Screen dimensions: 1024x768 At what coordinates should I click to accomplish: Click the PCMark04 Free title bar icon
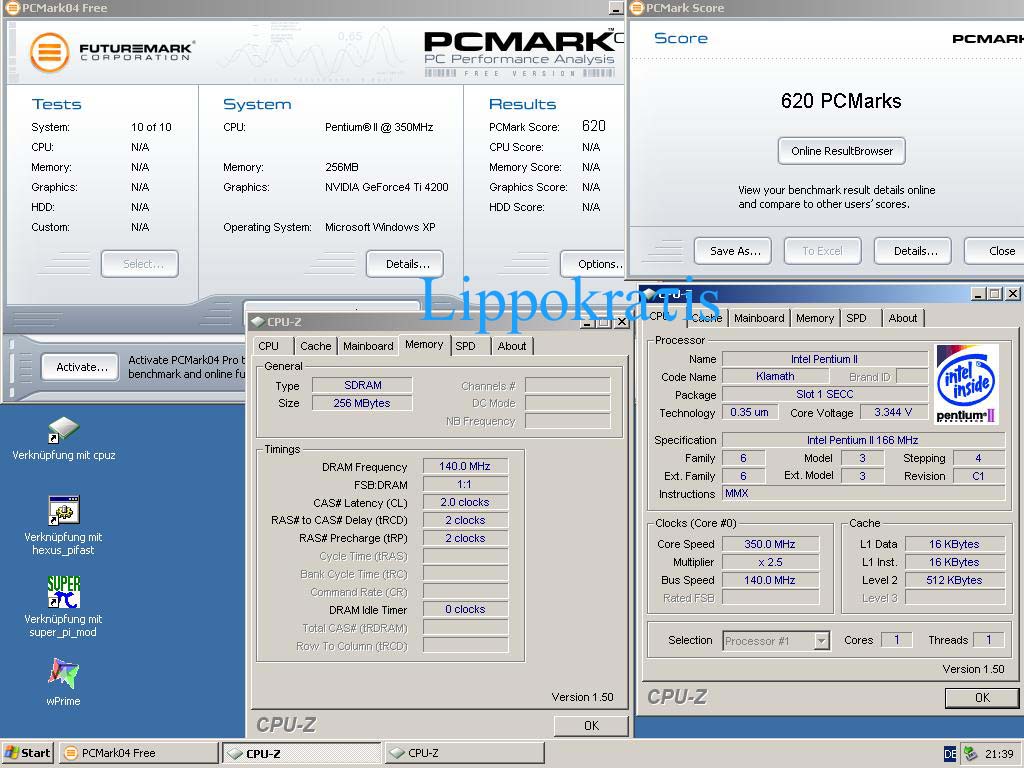click(x=12, y=8)
